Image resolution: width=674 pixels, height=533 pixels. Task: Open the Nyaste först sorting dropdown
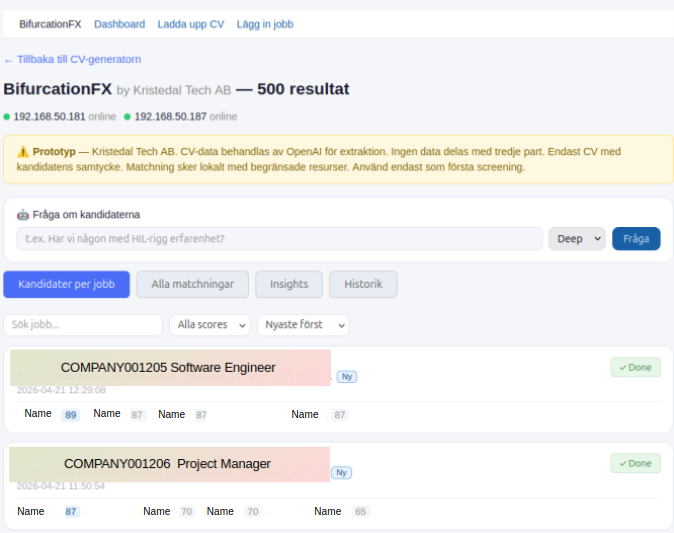[x=303, y=325]
